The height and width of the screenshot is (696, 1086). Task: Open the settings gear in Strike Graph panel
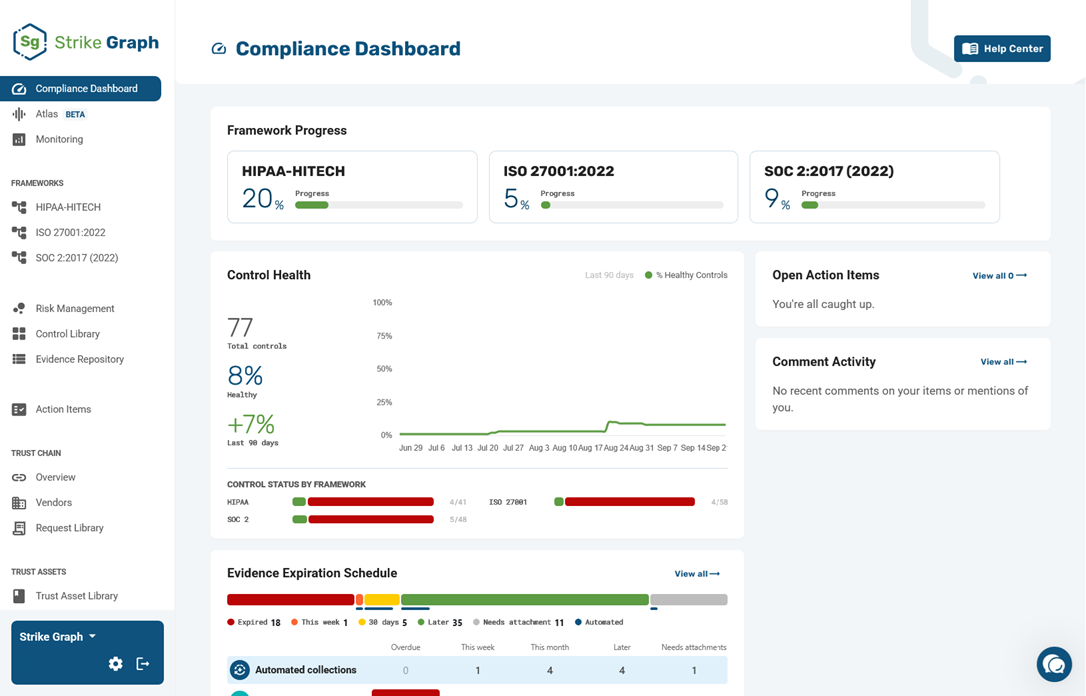(116, 663)
